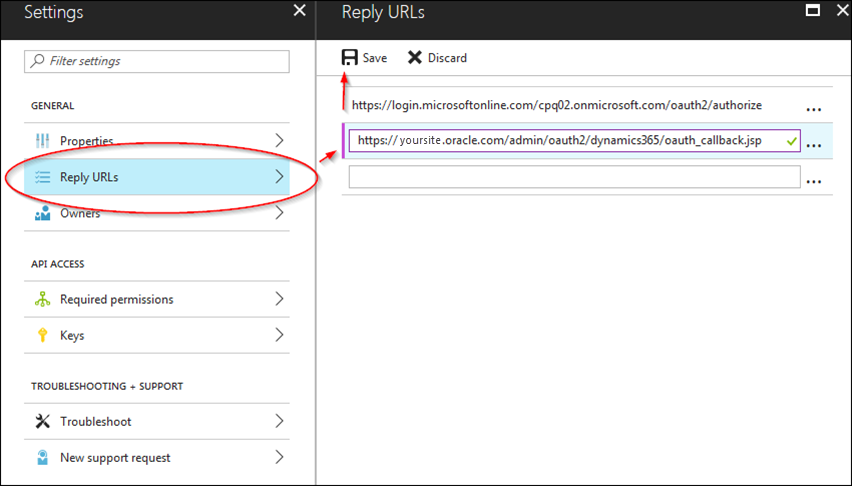Click the API ACCESS section heading
Viewport: 852px width, 486px height.
(x=58, y=264)
